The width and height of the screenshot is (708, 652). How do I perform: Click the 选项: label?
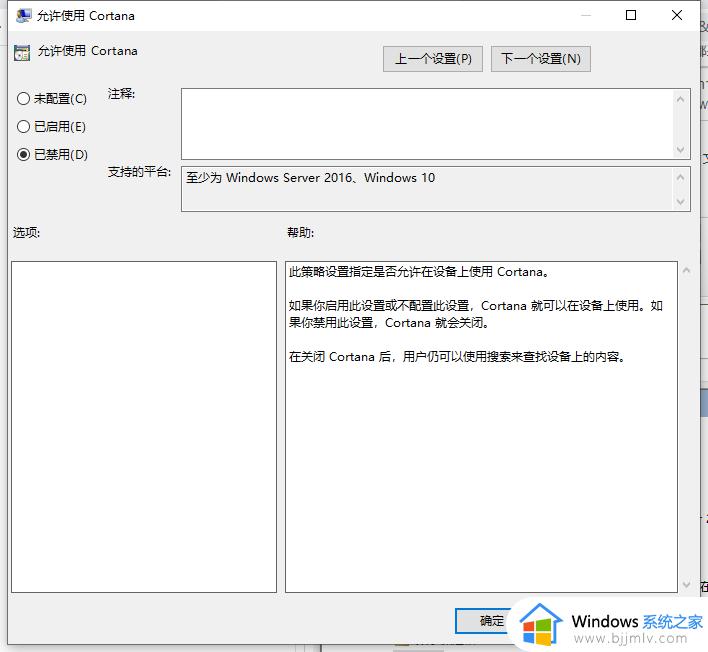[27, 233]
